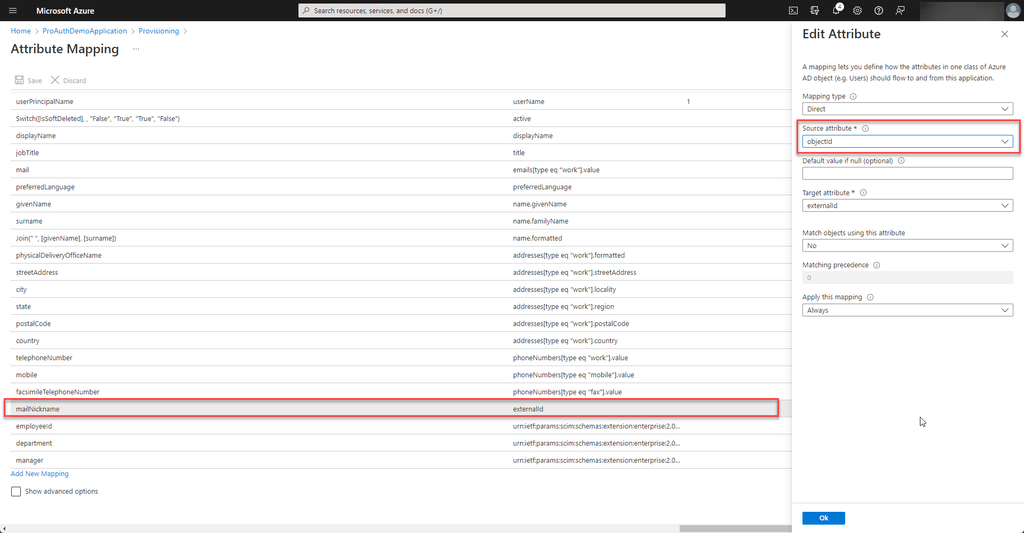Open the Help question mark icon

[879, 10]
